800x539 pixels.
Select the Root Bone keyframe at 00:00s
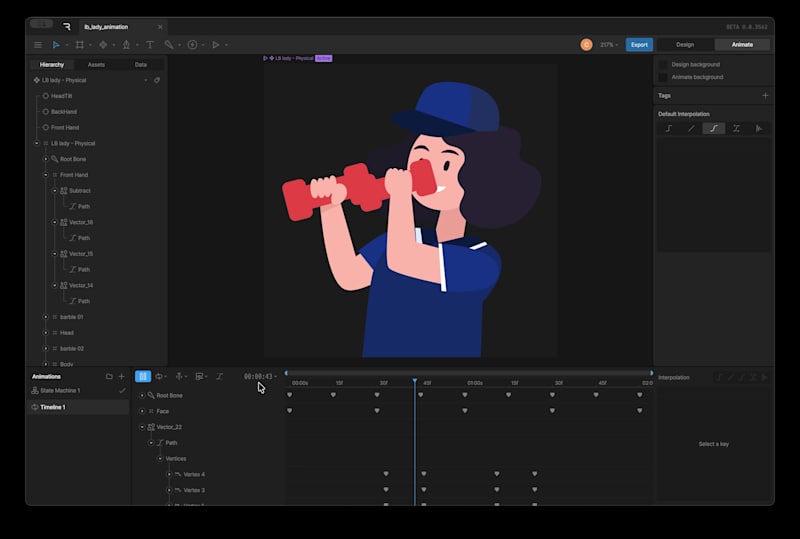[290, 395]
